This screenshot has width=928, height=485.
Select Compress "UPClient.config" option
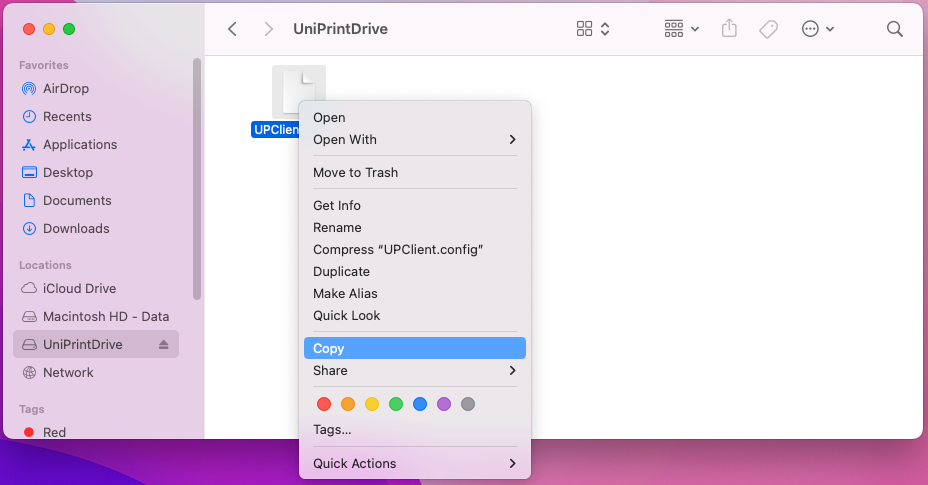click(x=414, y=249)
